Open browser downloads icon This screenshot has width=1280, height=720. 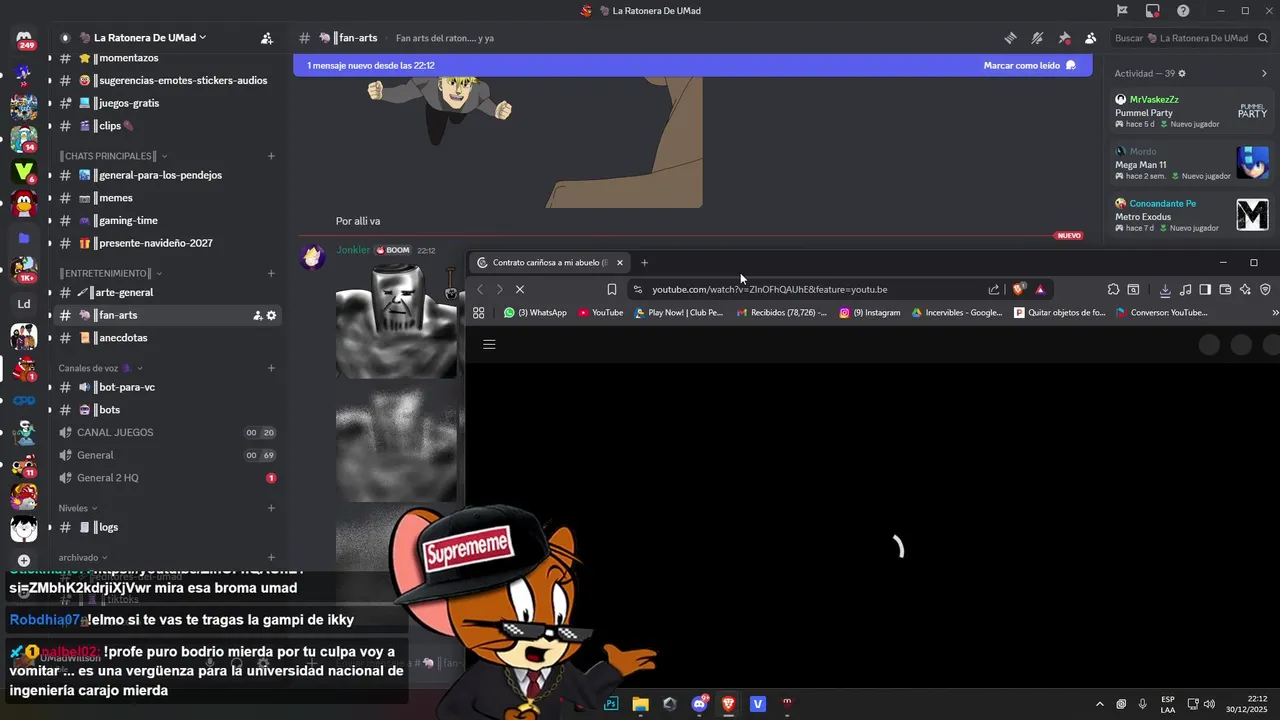click(x=1165, y=290)
